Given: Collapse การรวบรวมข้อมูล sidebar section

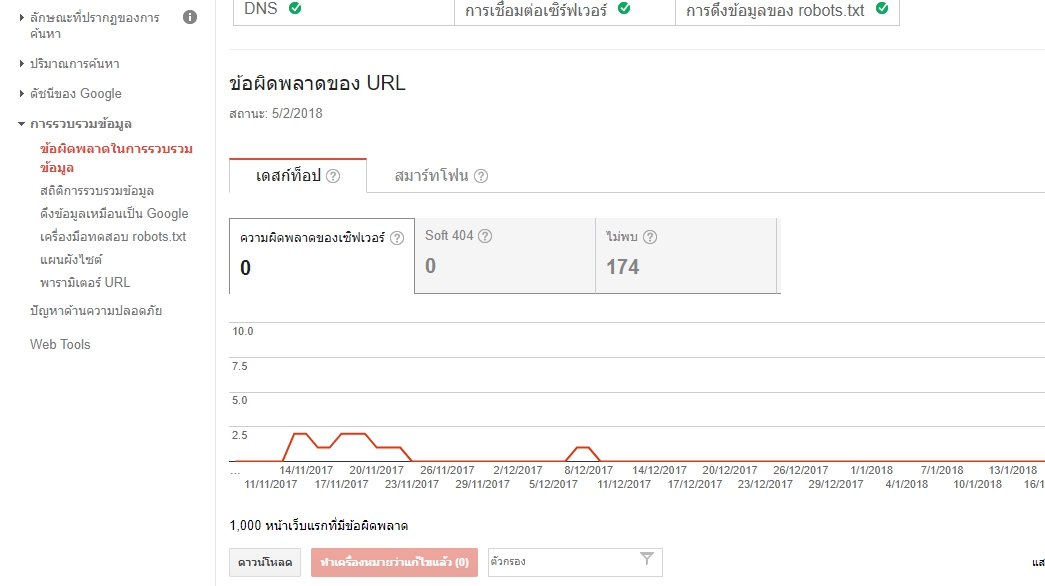Looking at the screenshot, I should [x=22, y=124].
